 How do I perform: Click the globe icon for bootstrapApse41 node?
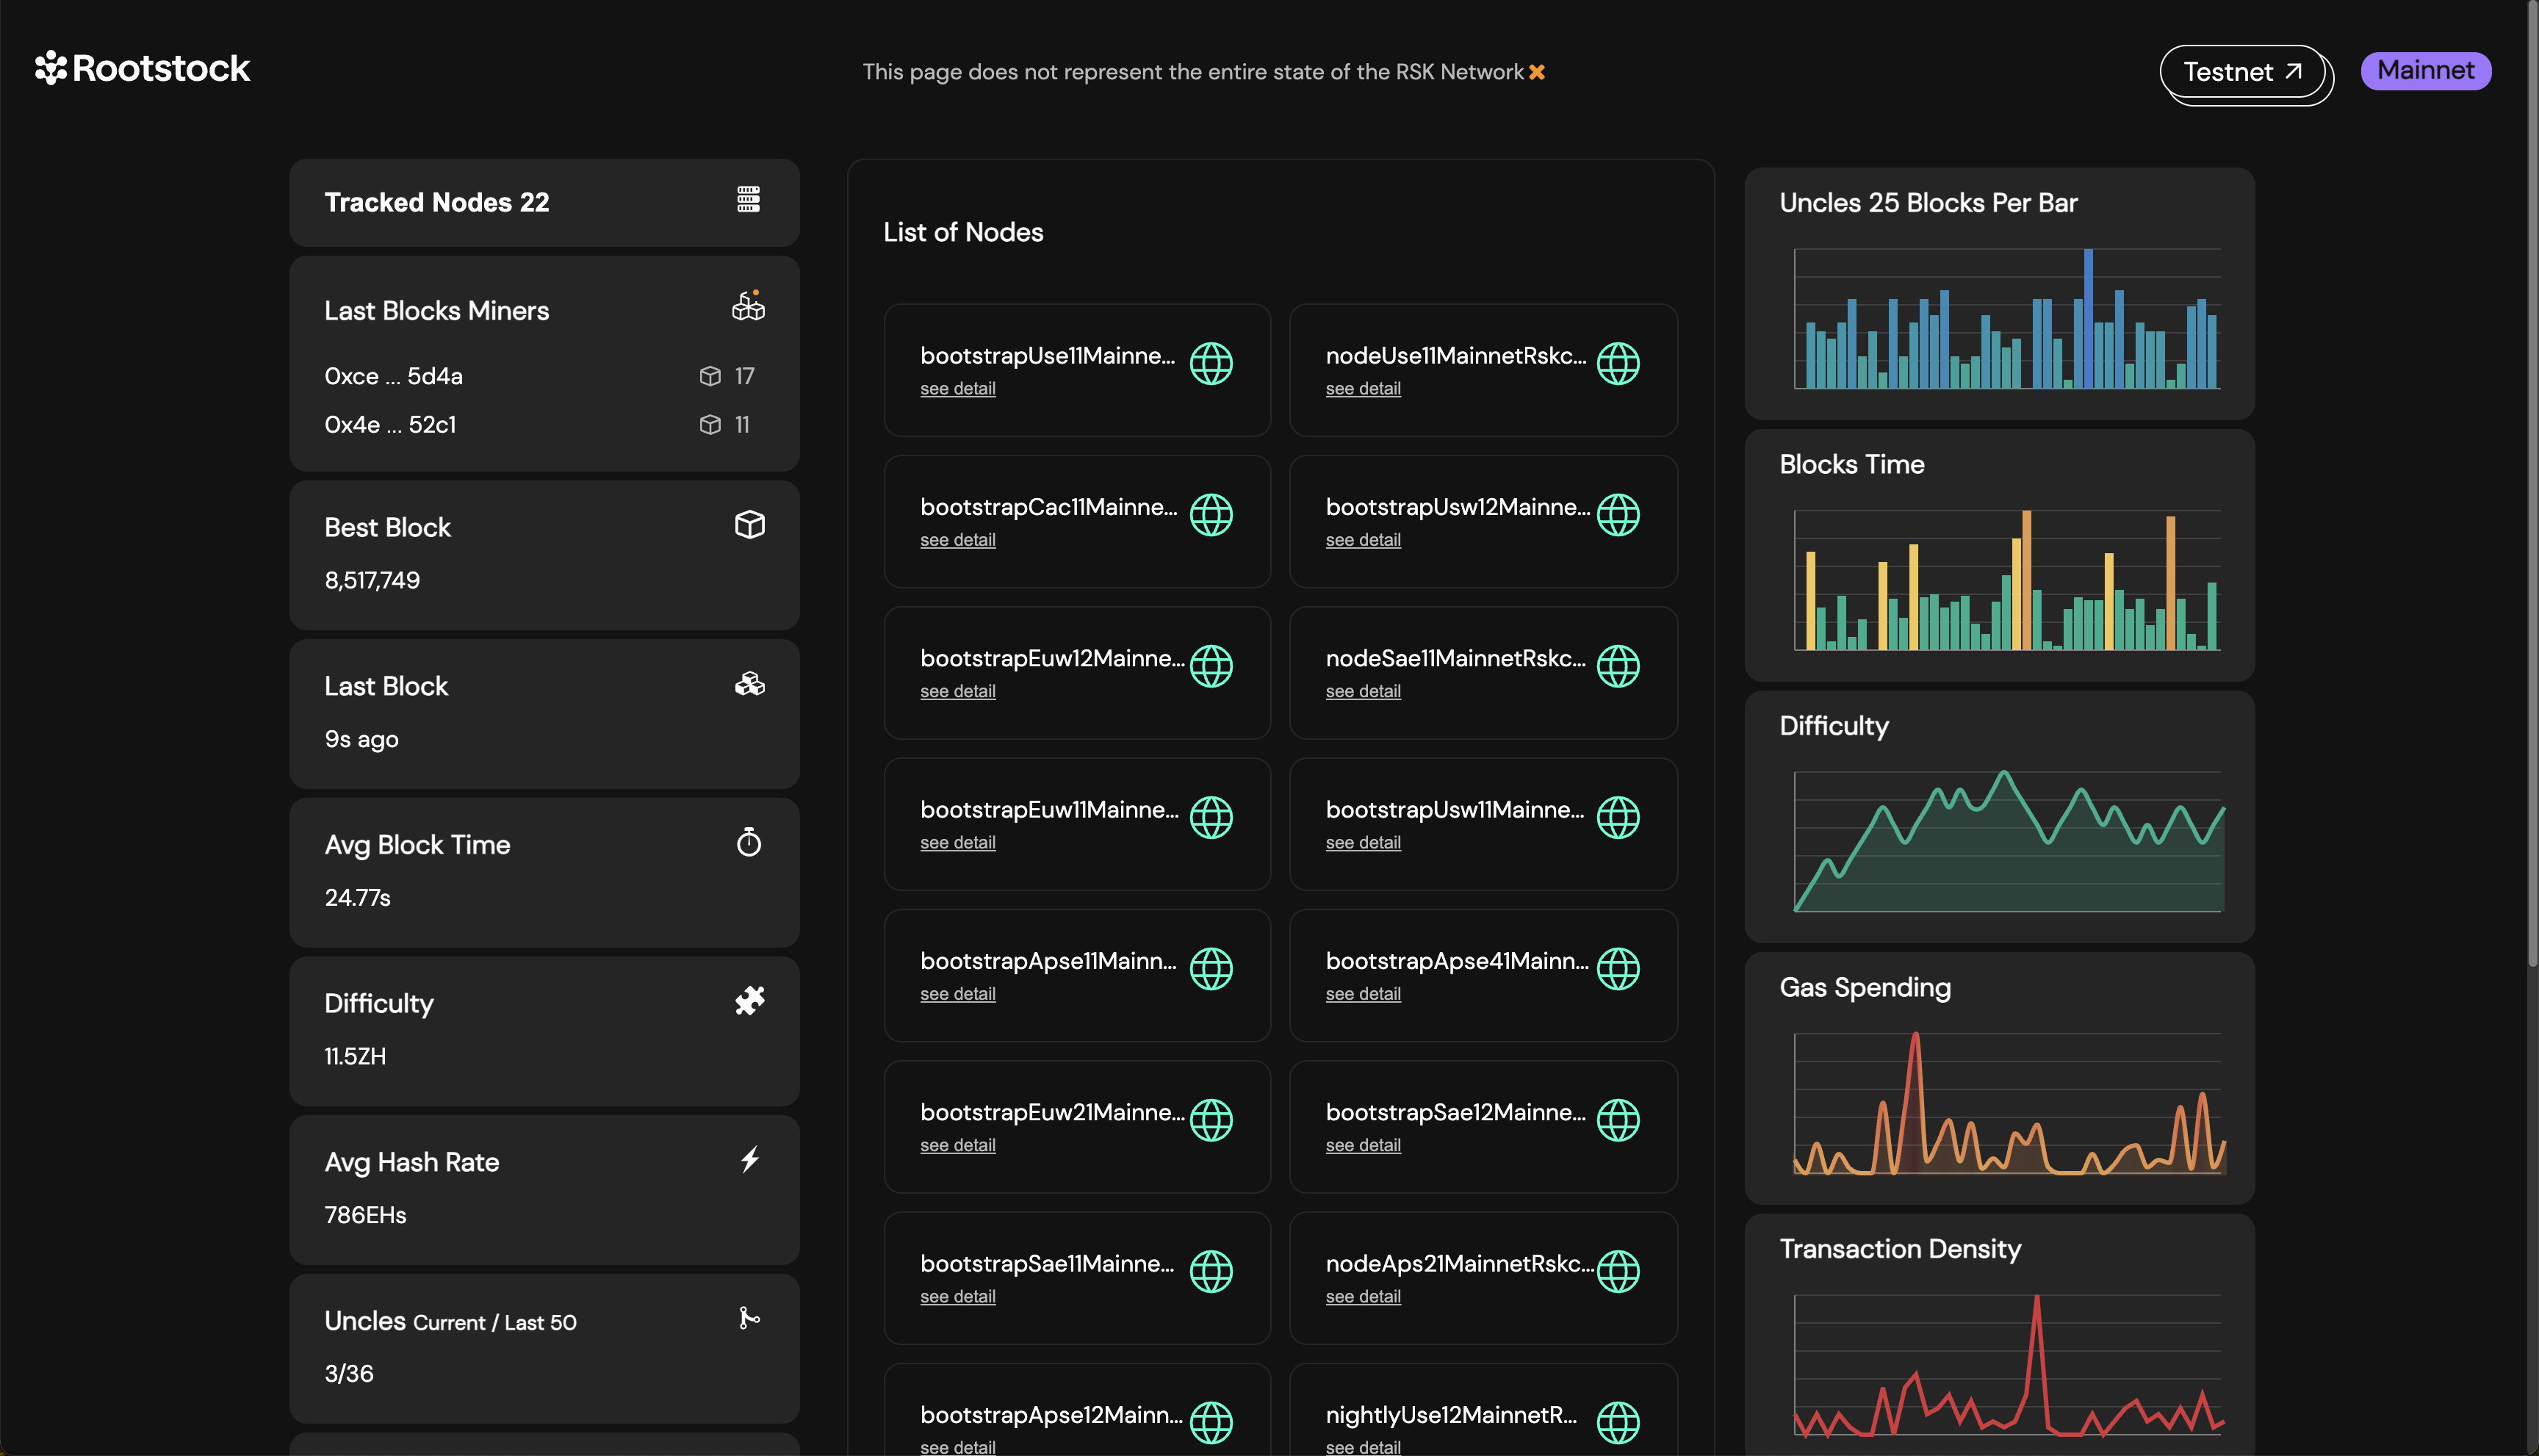[1619, 968]
